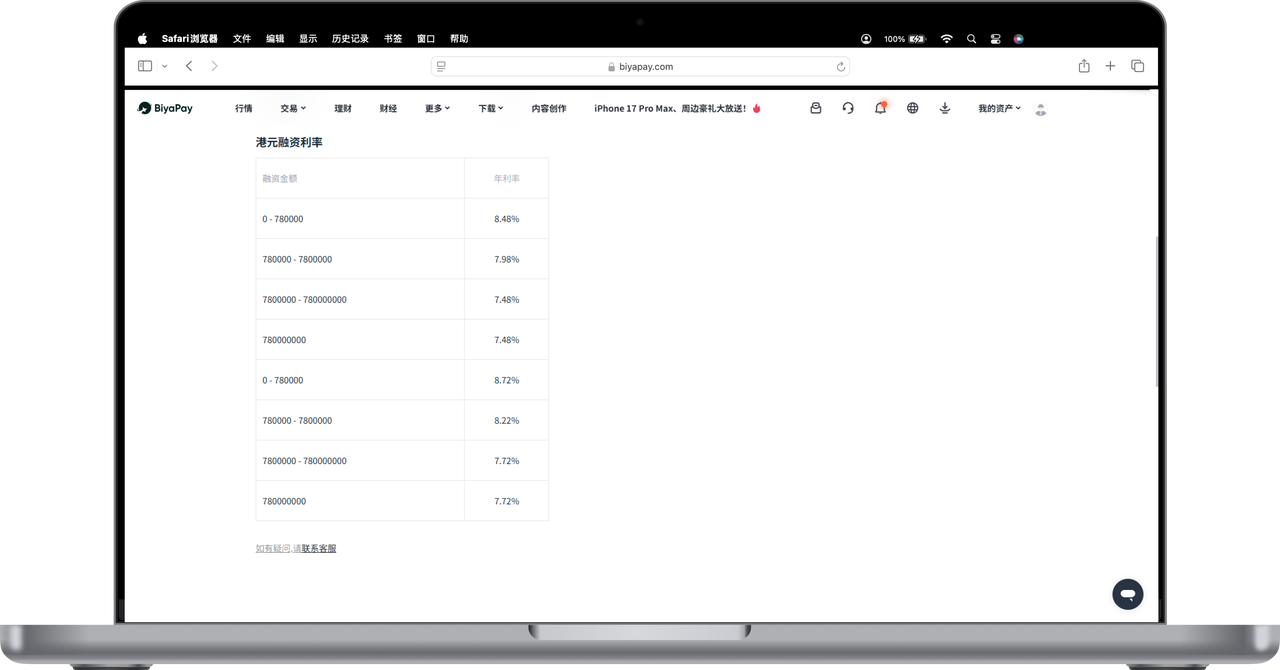Image resolution: width=1280 pixels, height=670 pixels.
Task: Click the 联系客服 link
Action: (319, 548)
